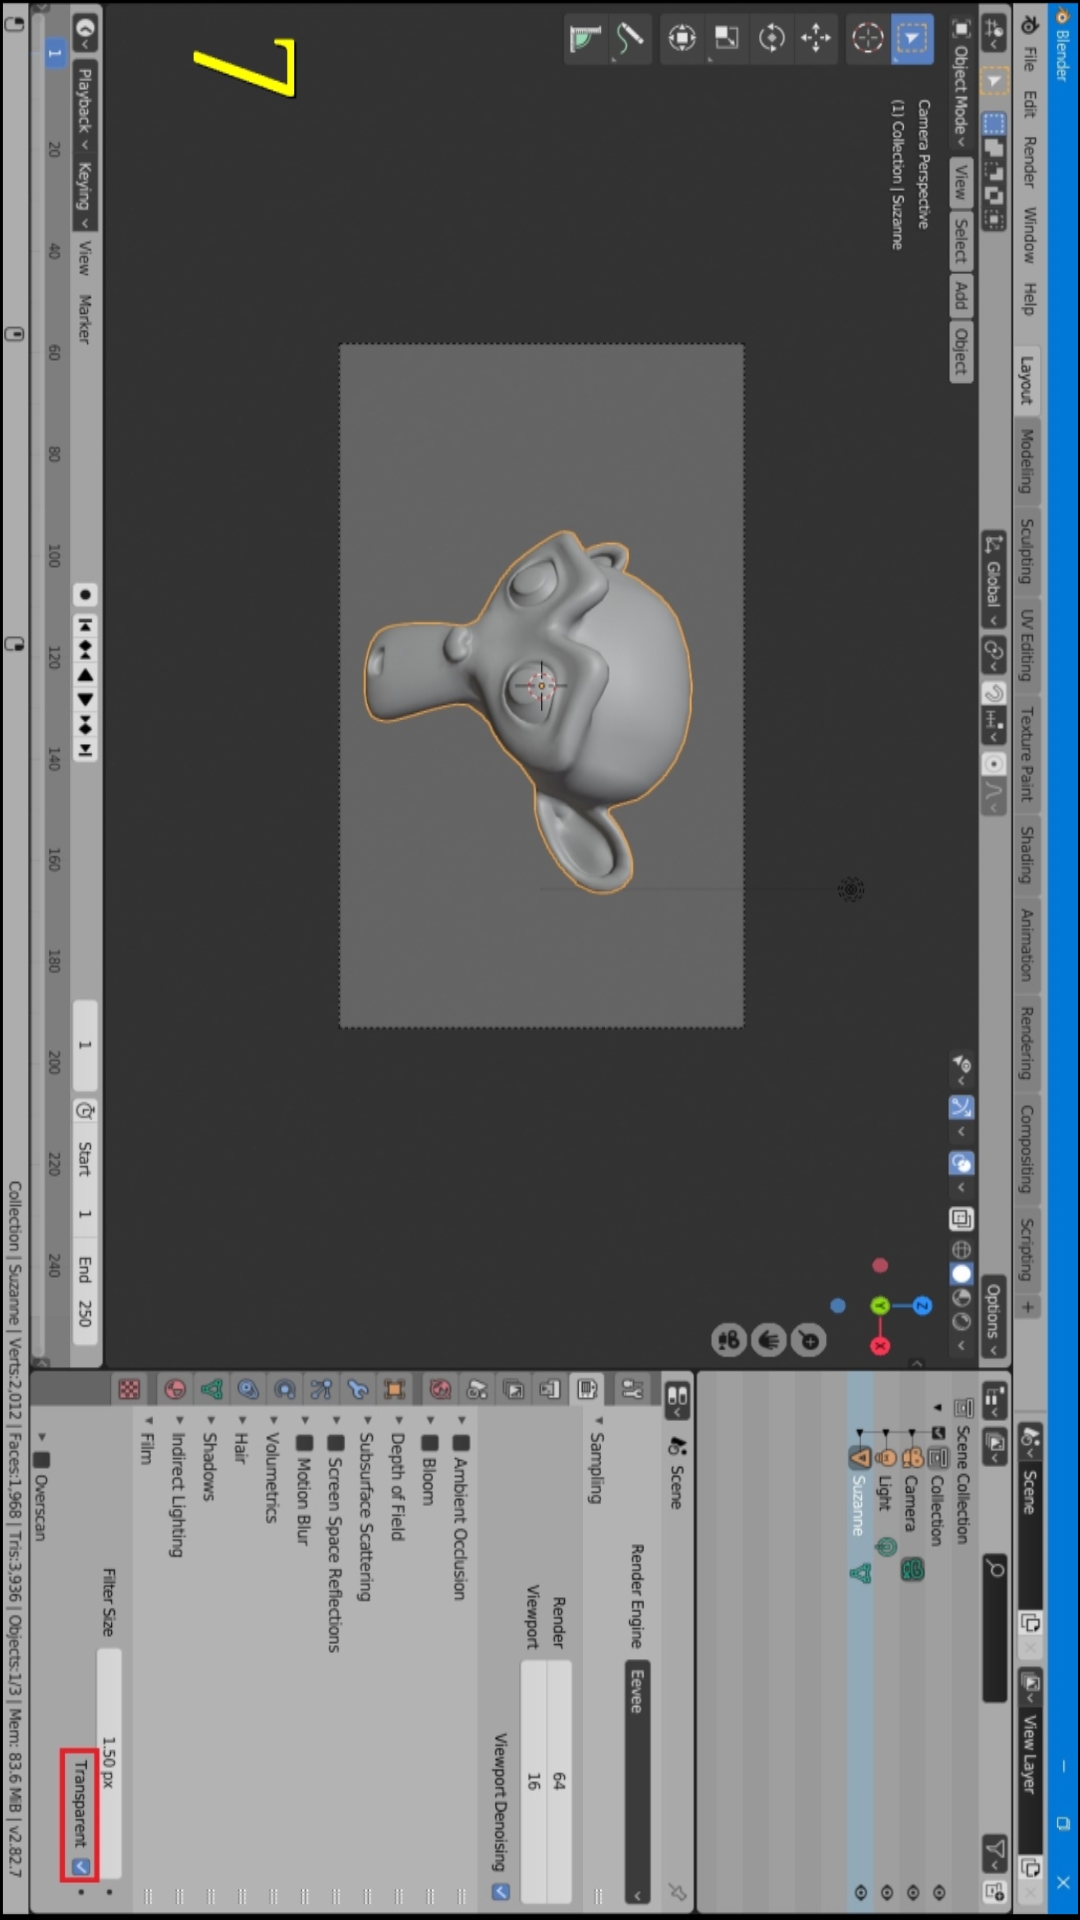The width and height of the screenshot is (1080, 1920).
Task: Open the Physics properties tab icon
Action: (285, 1389)
